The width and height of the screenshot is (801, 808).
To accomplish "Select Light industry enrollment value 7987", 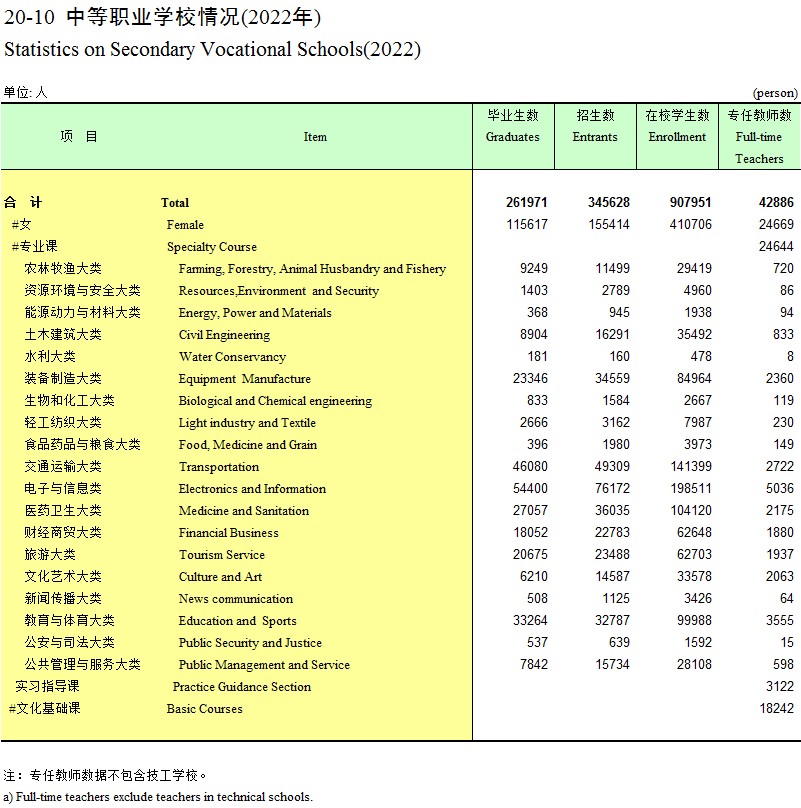I will [x=697, y=422].
